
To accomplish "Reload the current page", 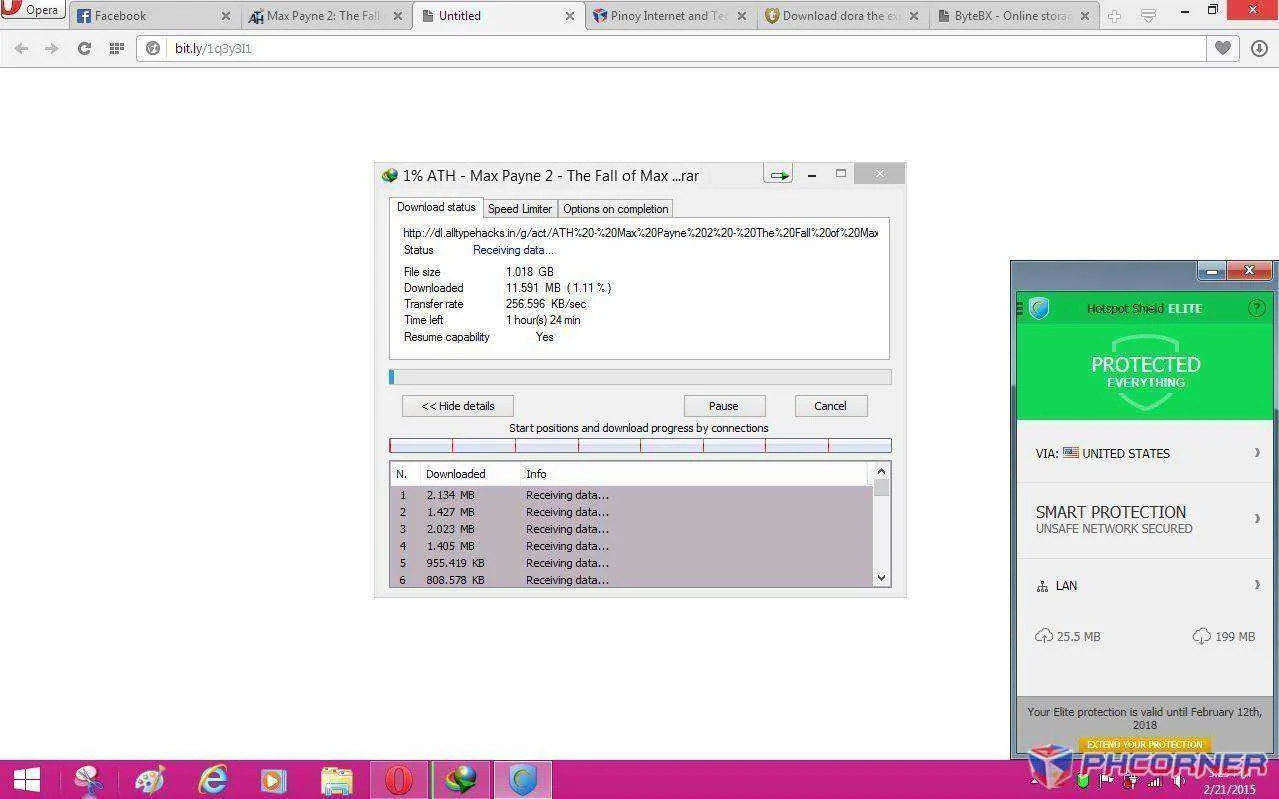I will coord(84,48).
